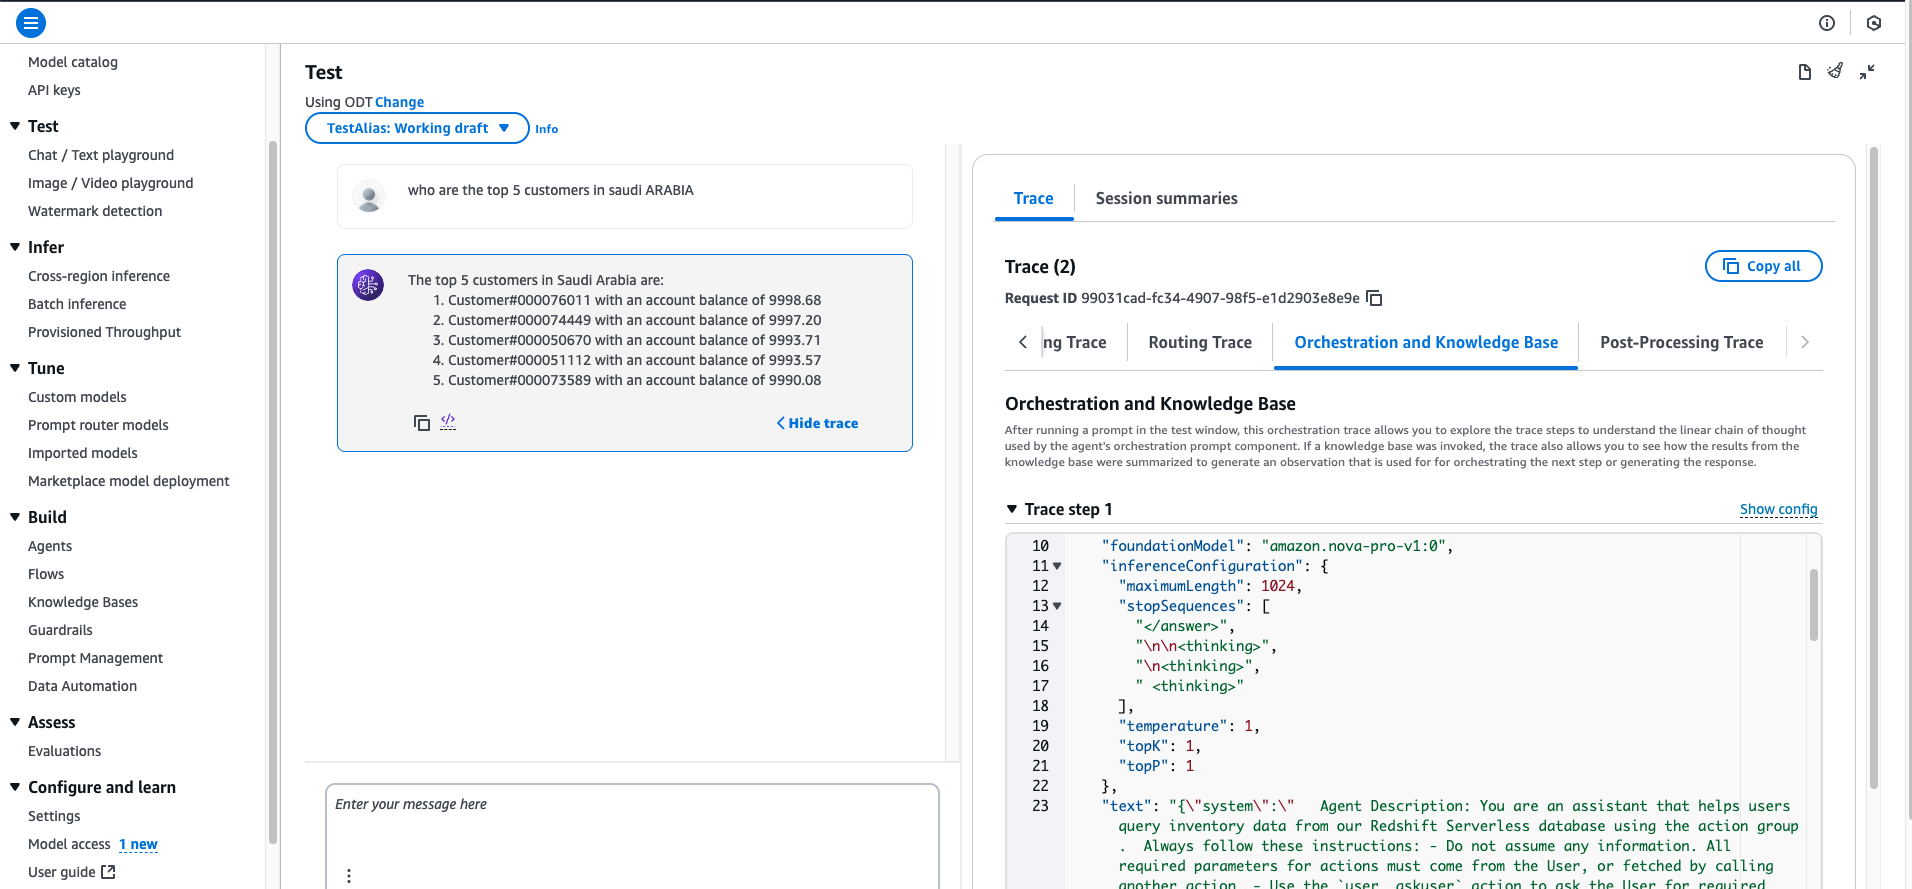Collapse the Infer section in sidebar
The image size is (1912, 889).
pos(15,247)
